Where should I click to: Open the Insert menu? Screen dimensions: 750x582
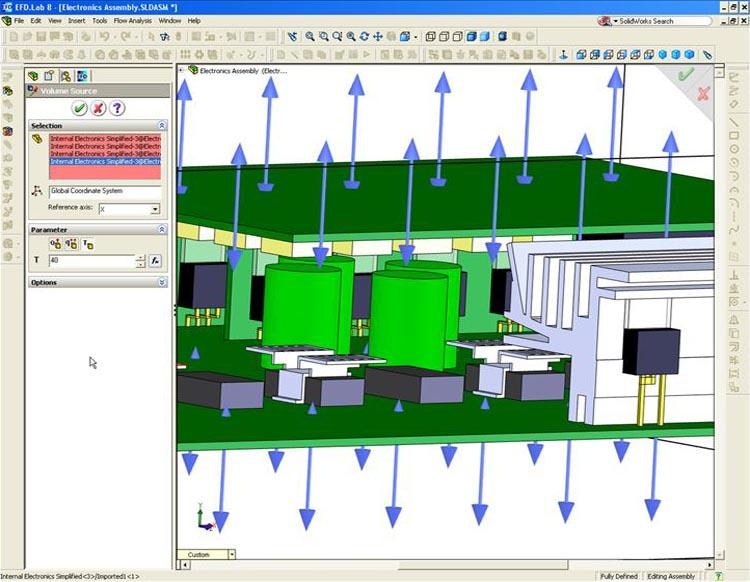[x=76, y=20]
